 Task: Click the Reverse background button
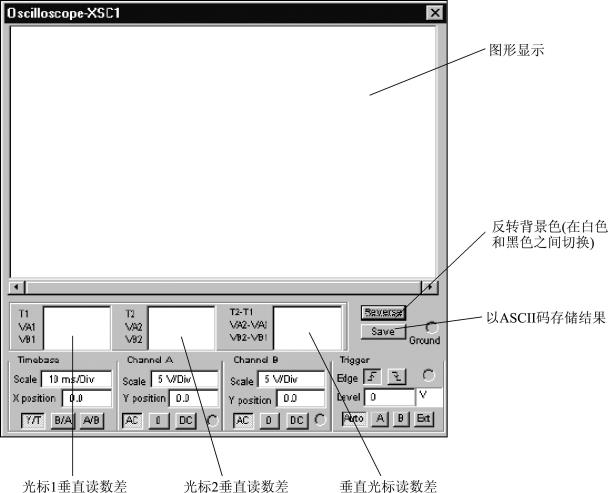coord(383,313)
